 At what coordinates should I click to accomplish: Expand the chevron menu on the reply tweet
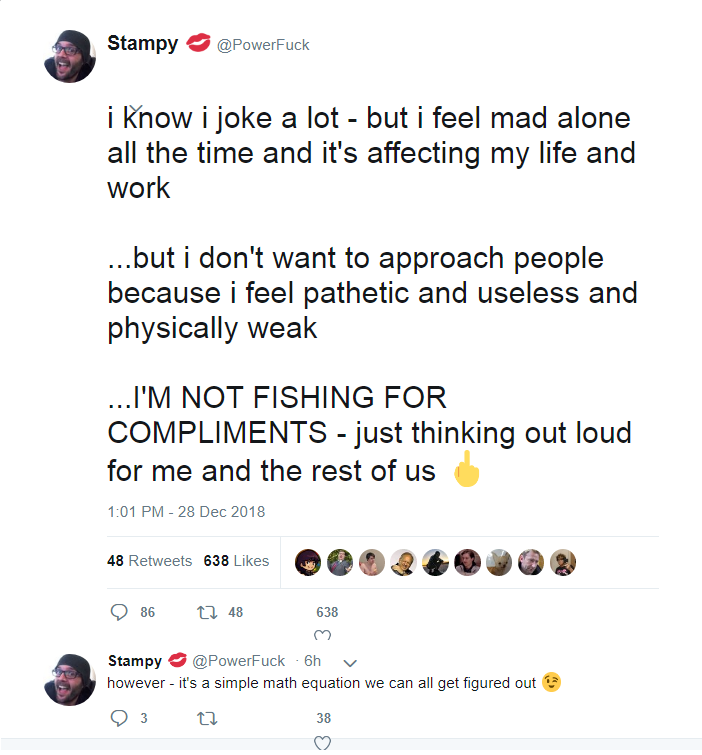click(349, 662)
